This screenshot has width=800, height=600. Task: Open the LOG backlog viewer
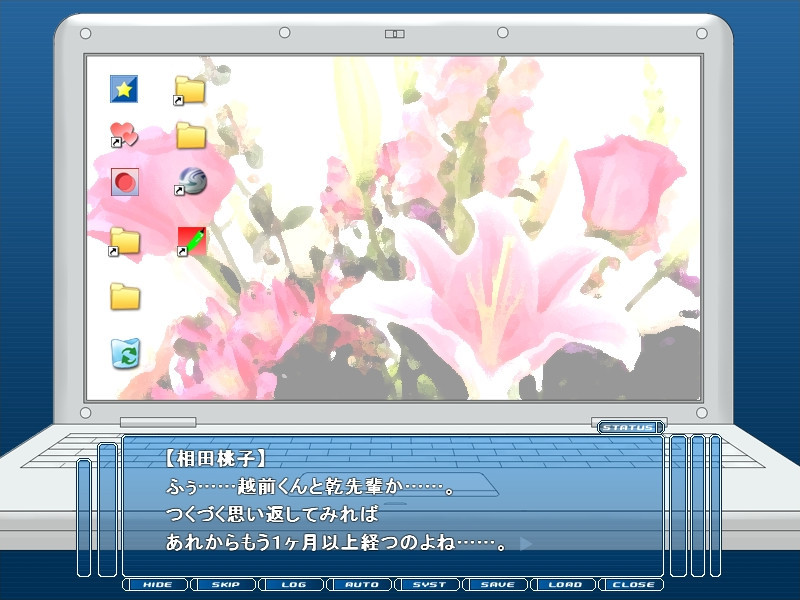point(293,585)
